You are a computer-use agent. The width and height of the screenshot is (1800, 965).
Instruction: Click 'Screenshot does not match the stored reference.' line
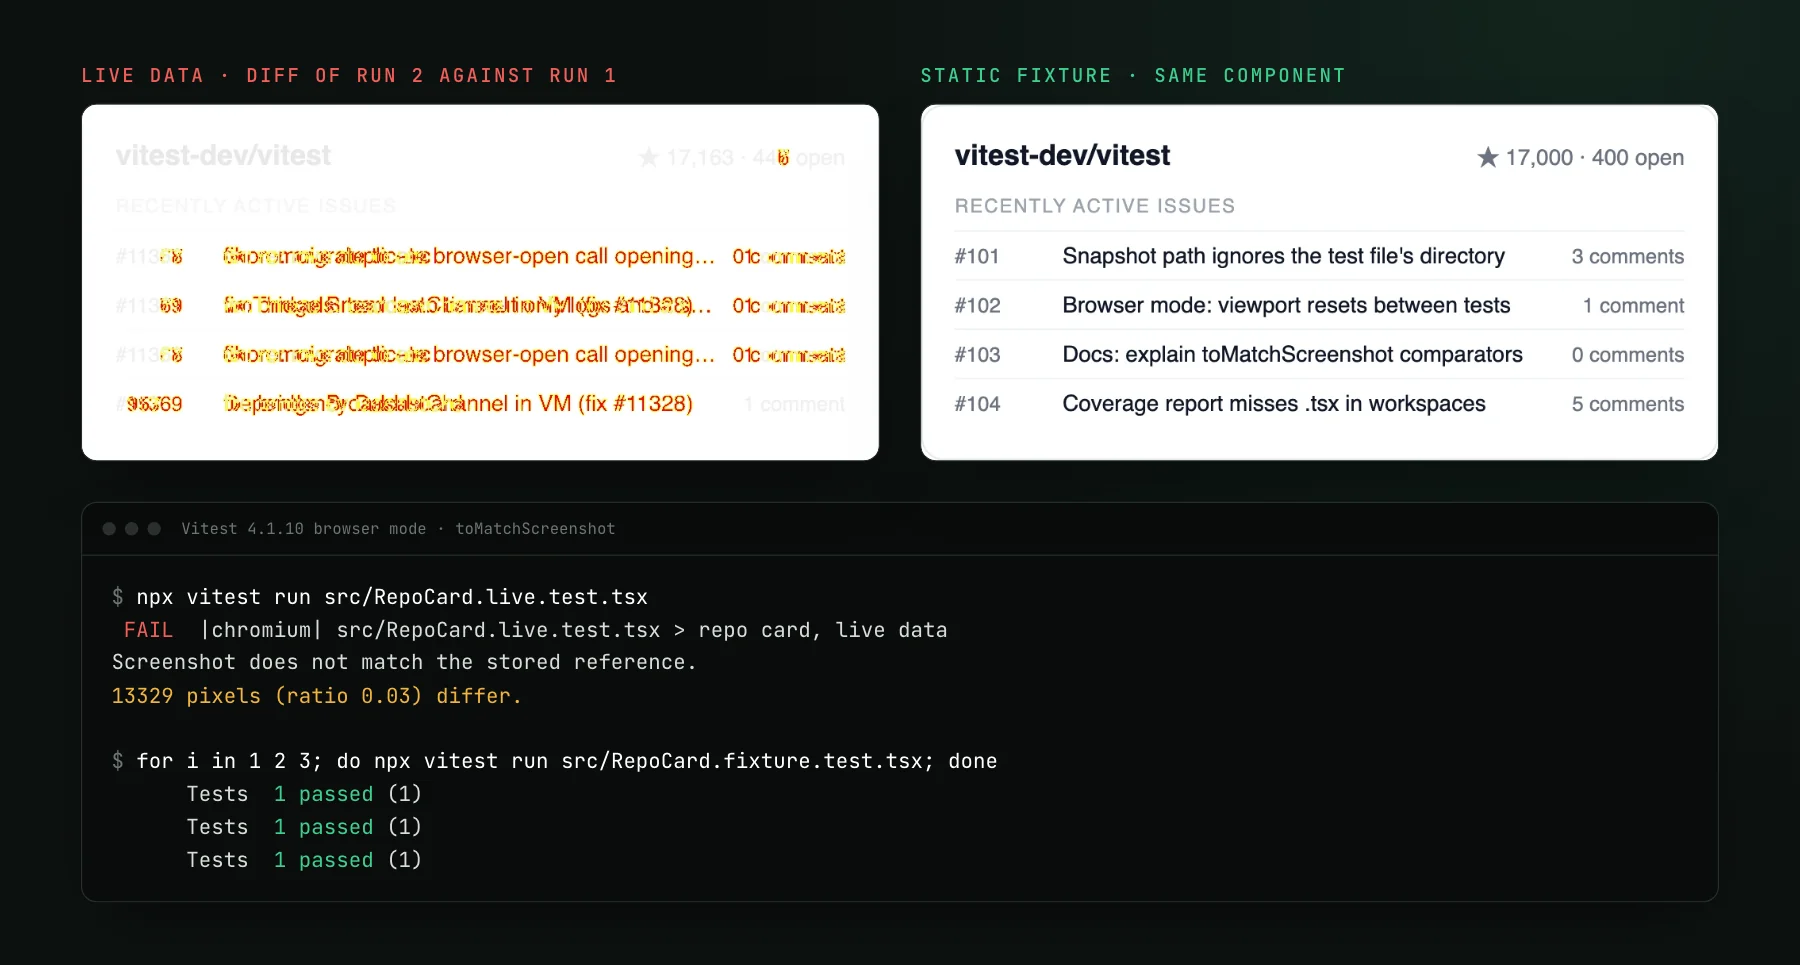click(x=404, y=662)
